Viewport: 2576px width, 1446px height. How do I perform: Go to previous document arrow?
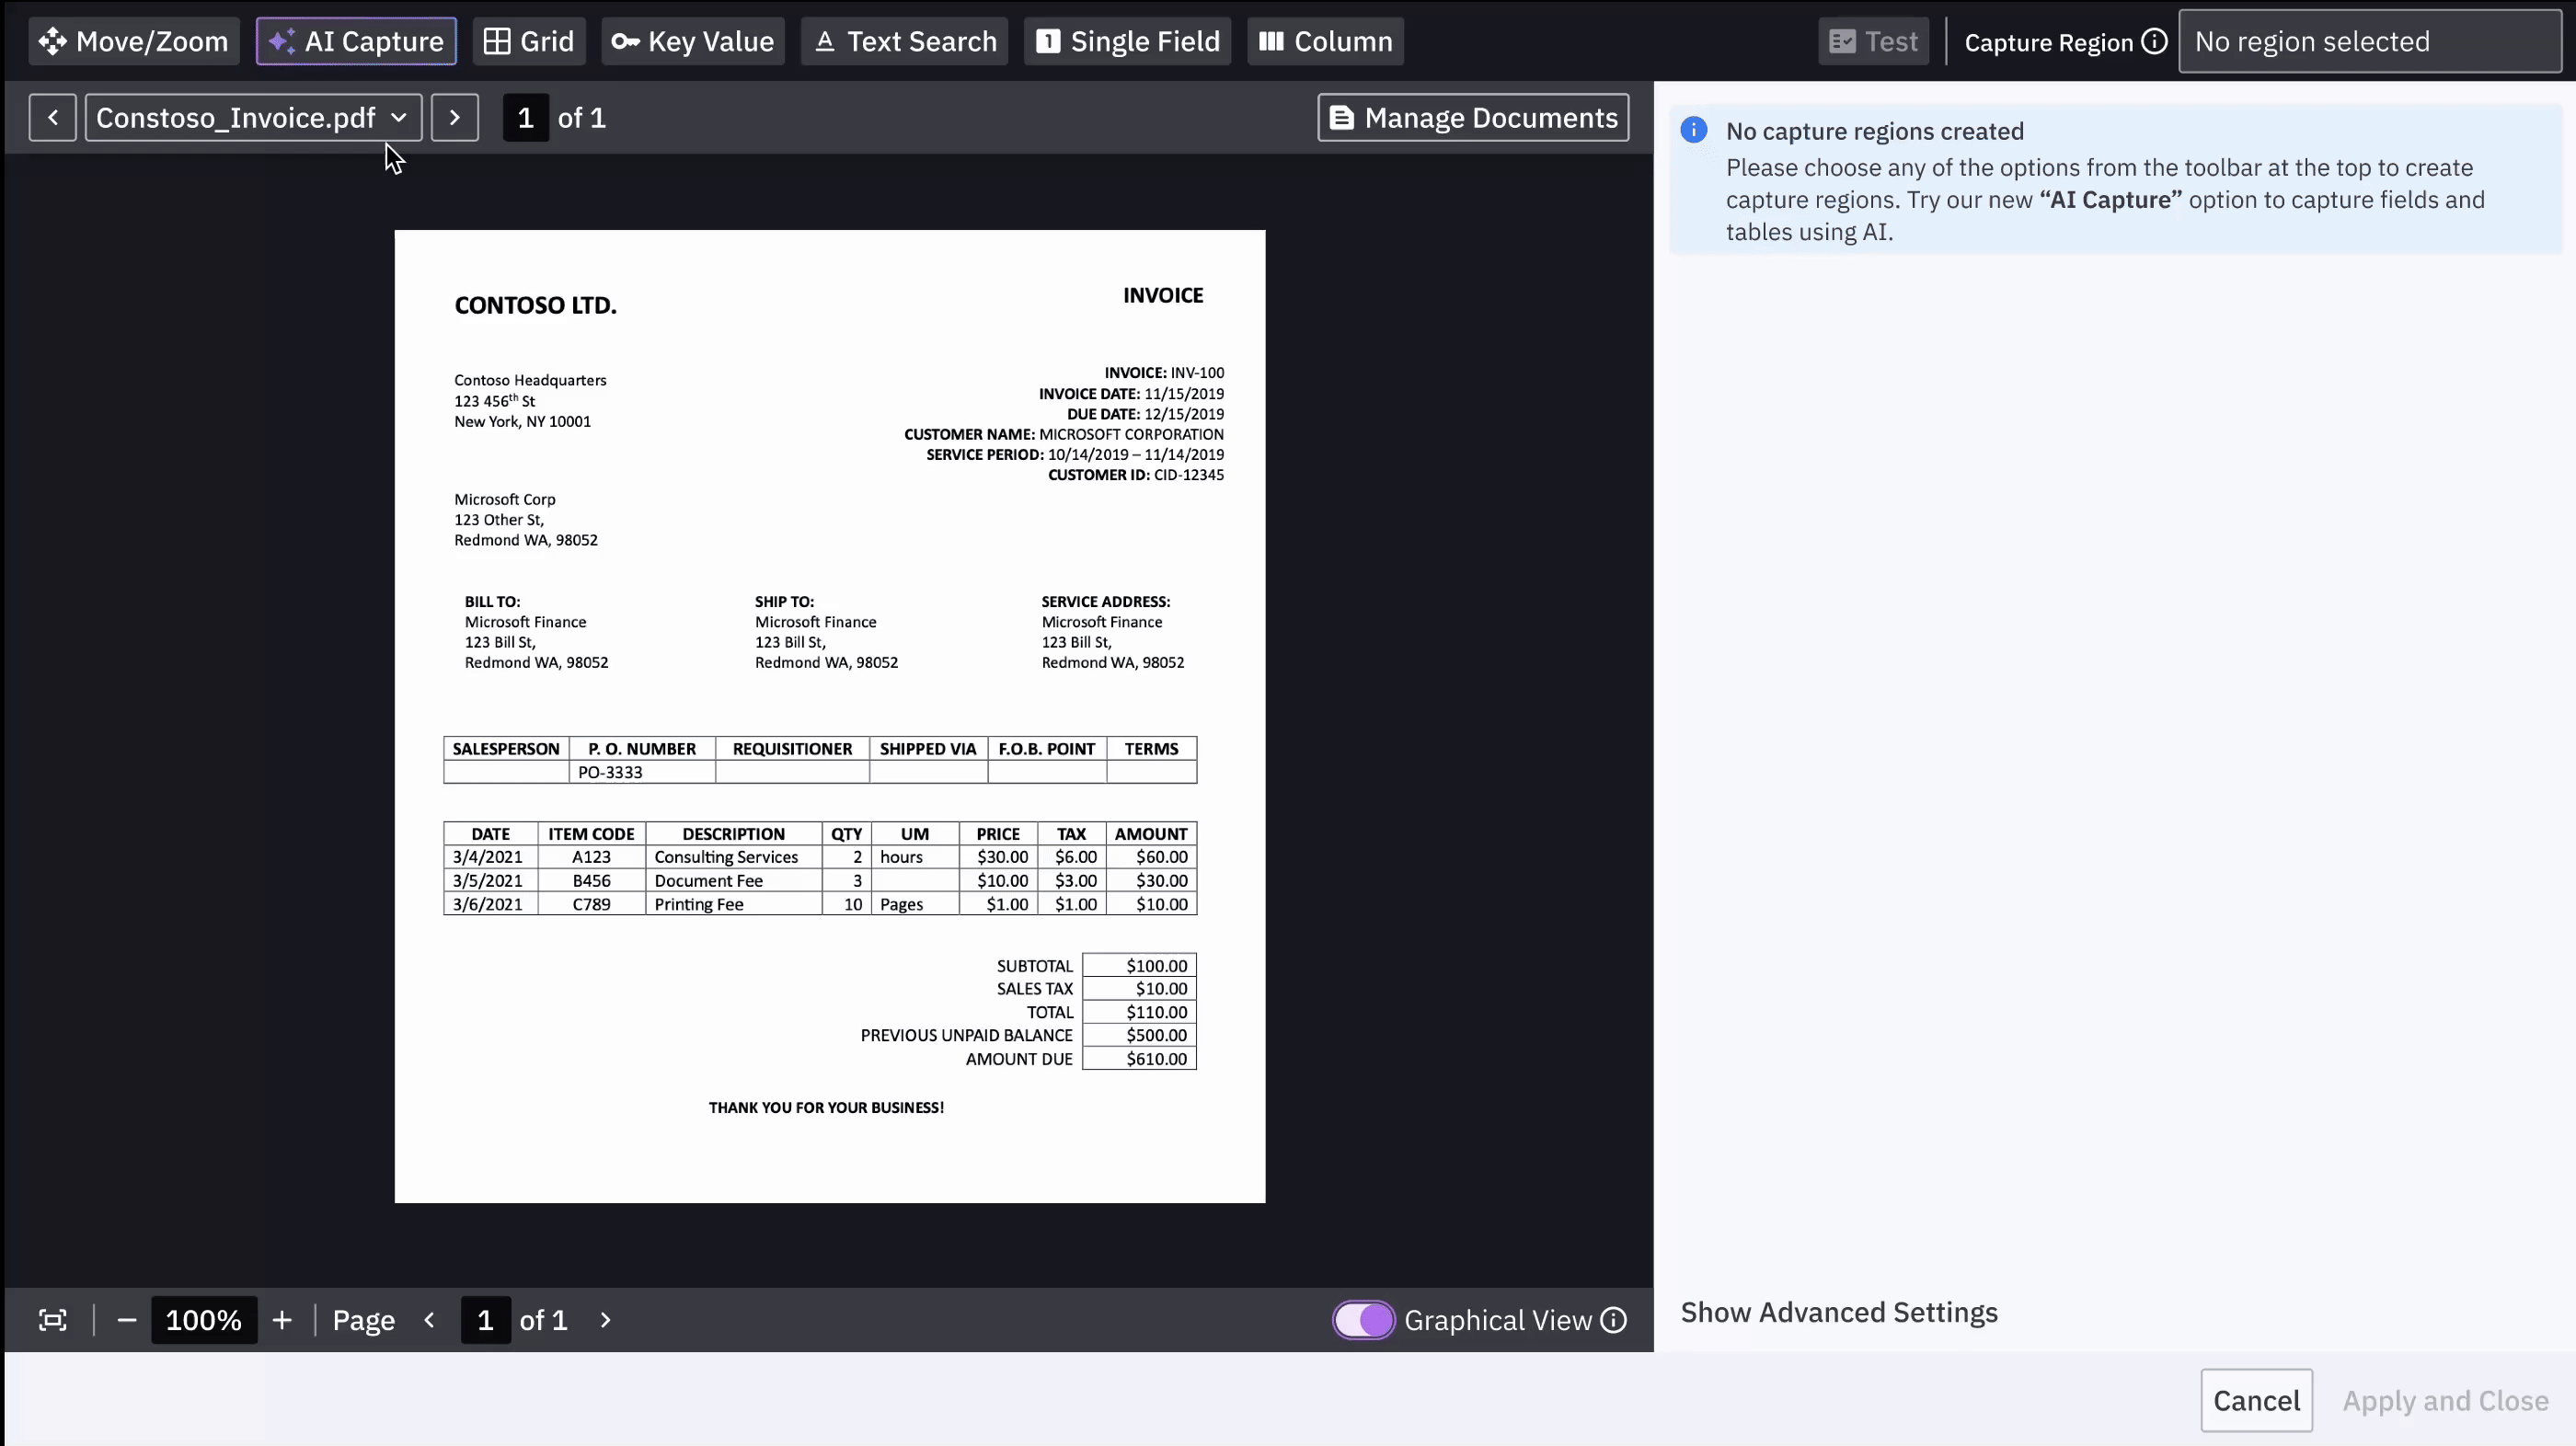[x=53, y=118]
